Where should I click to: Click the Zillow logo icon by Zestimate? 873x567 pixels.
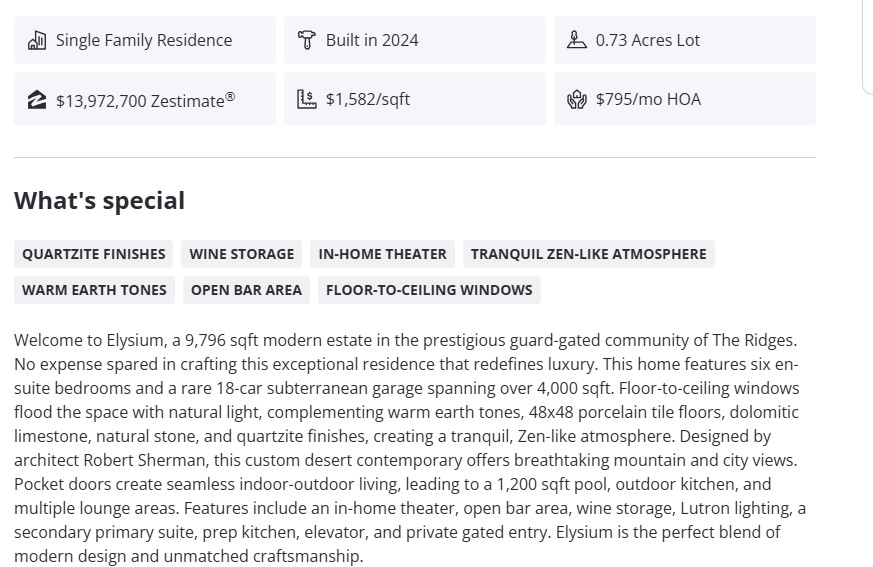[x=37, y=100]
